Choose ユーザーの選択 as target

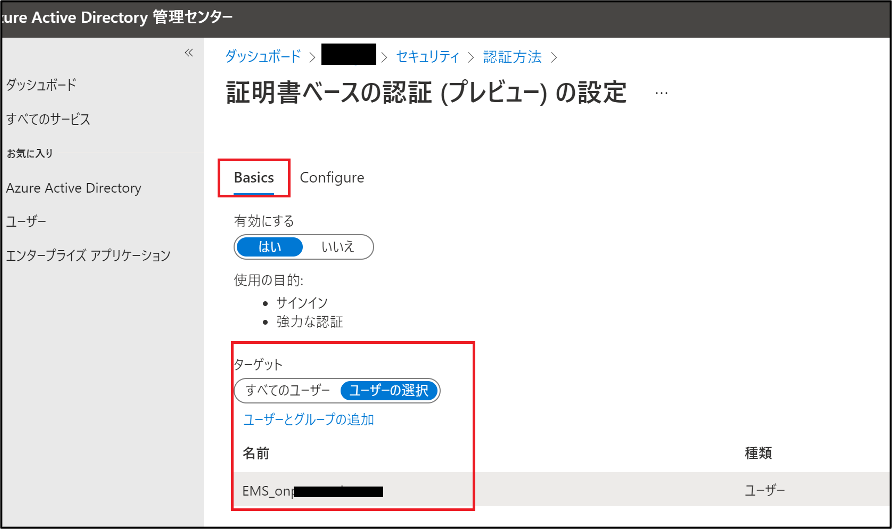click(x=389, y=391)
